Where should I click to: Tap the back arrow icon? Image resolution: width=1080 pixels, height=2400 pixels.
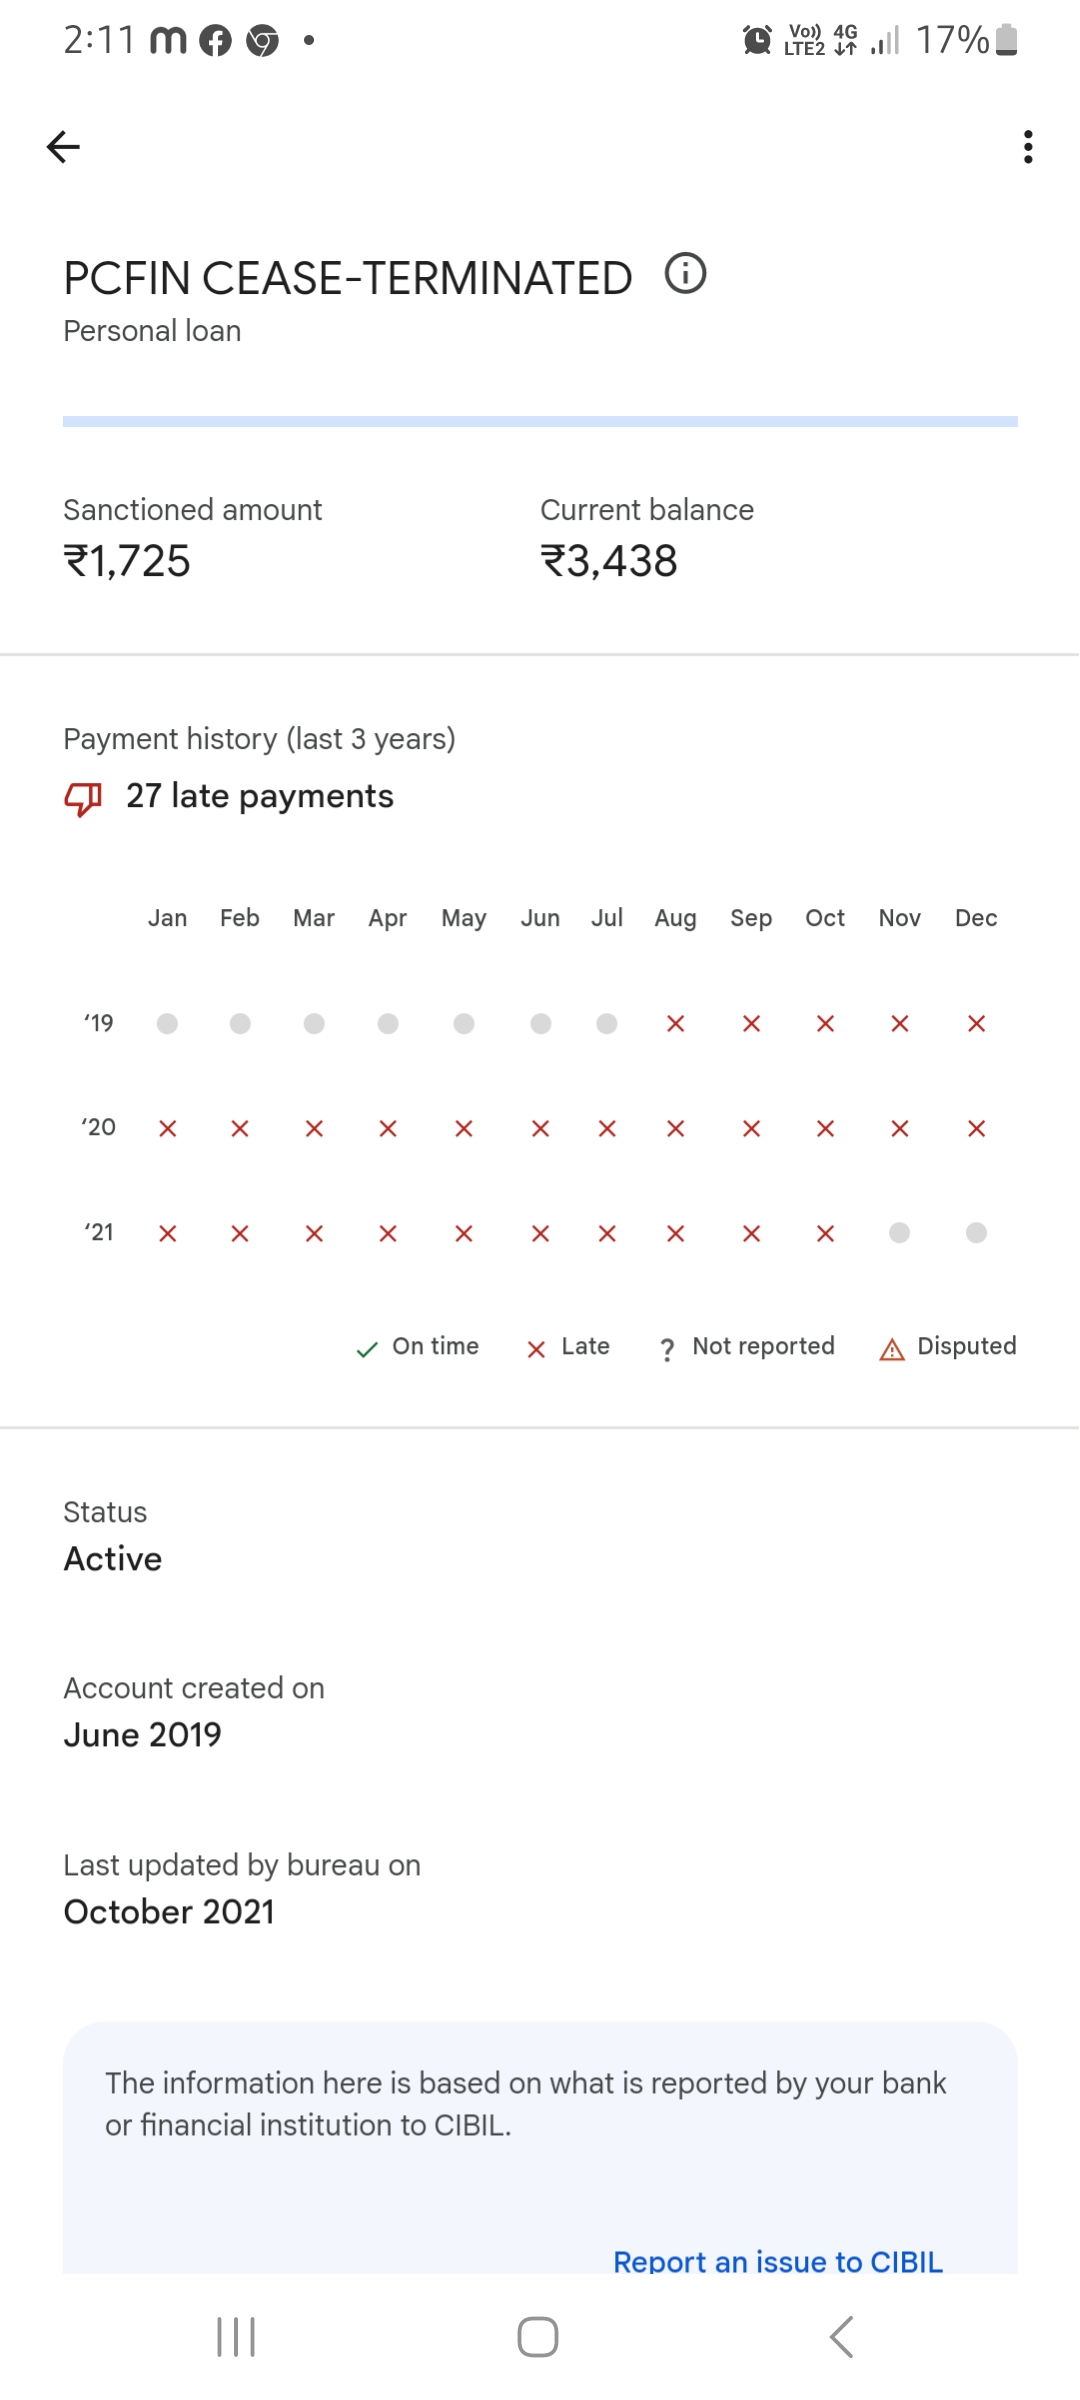63,147
